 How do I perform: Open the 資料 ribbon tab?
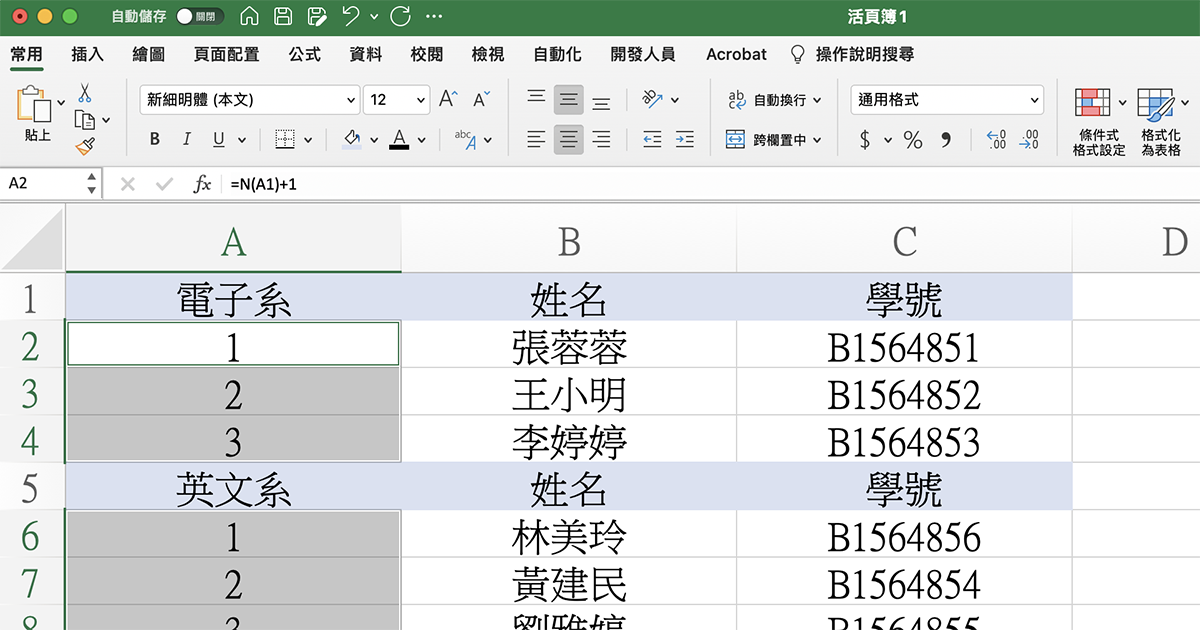(x=365, y=54)
